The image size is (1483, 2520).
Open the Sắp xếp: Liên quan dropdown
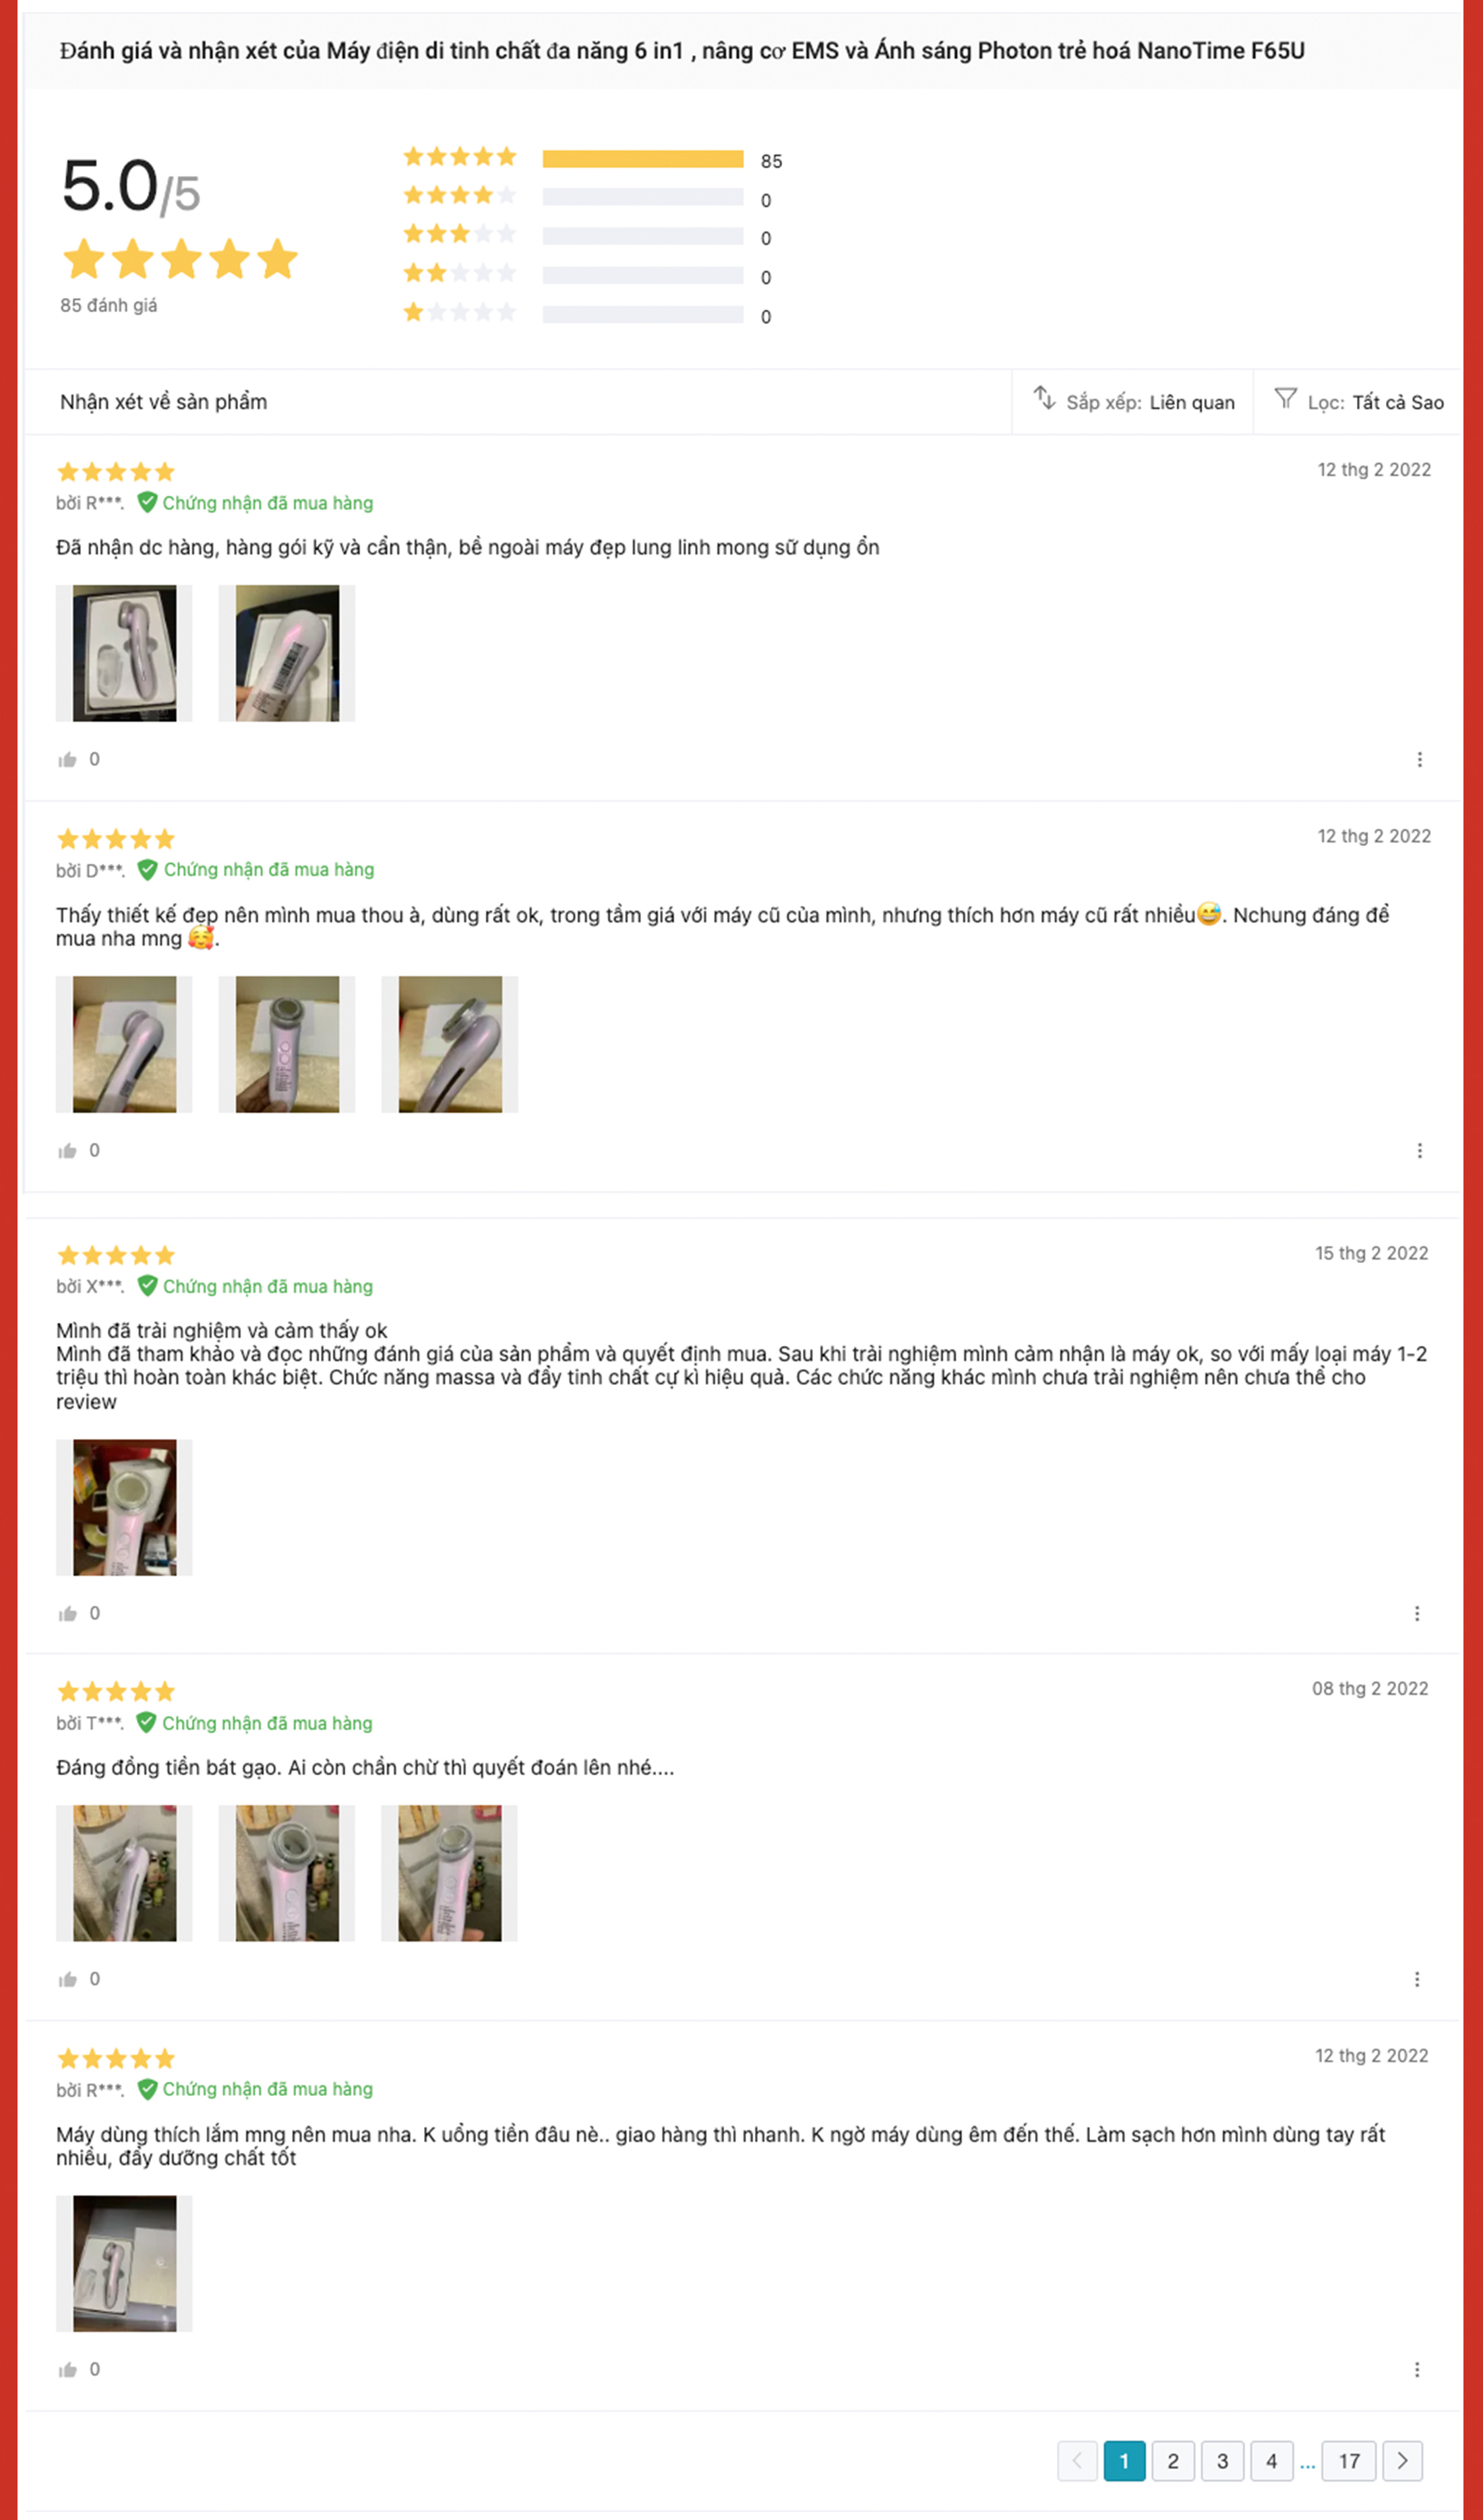coord(1133,402)
